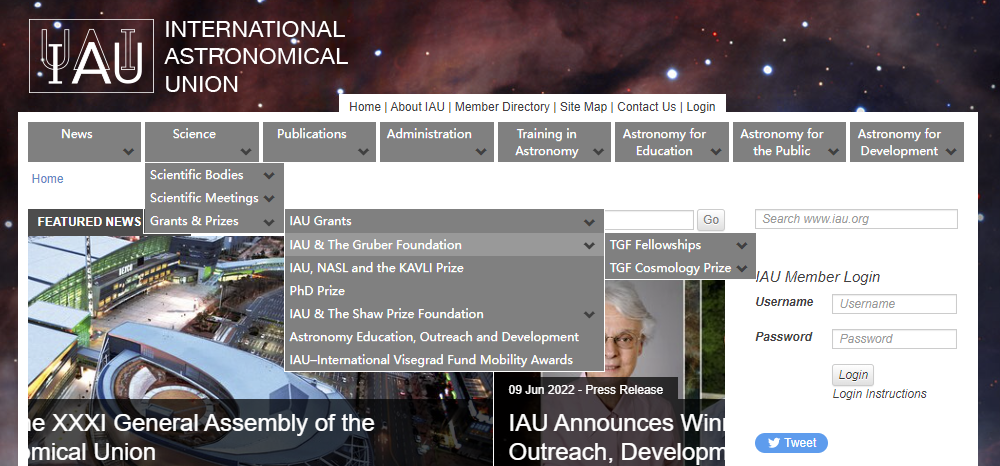Click chevron beside Astronomy for the Public

point(833,152)
